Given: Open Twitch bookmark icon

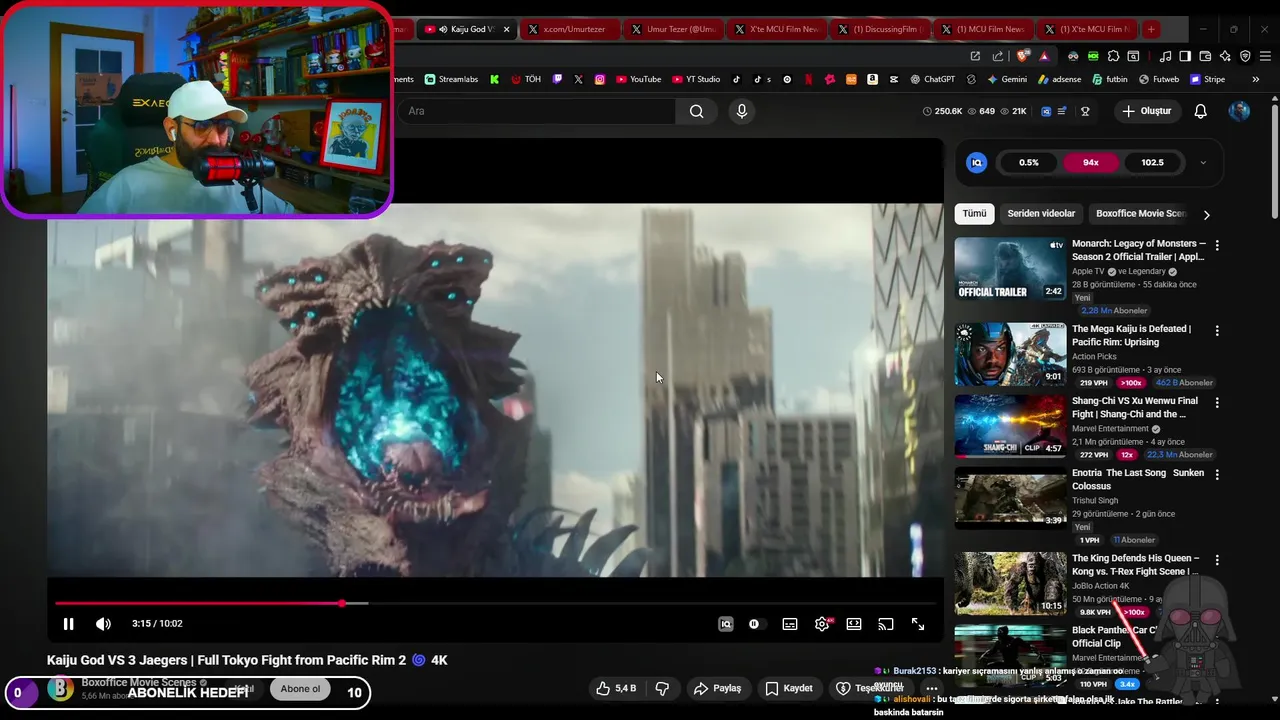Looking at the screenshot, I should click(557, 79).
